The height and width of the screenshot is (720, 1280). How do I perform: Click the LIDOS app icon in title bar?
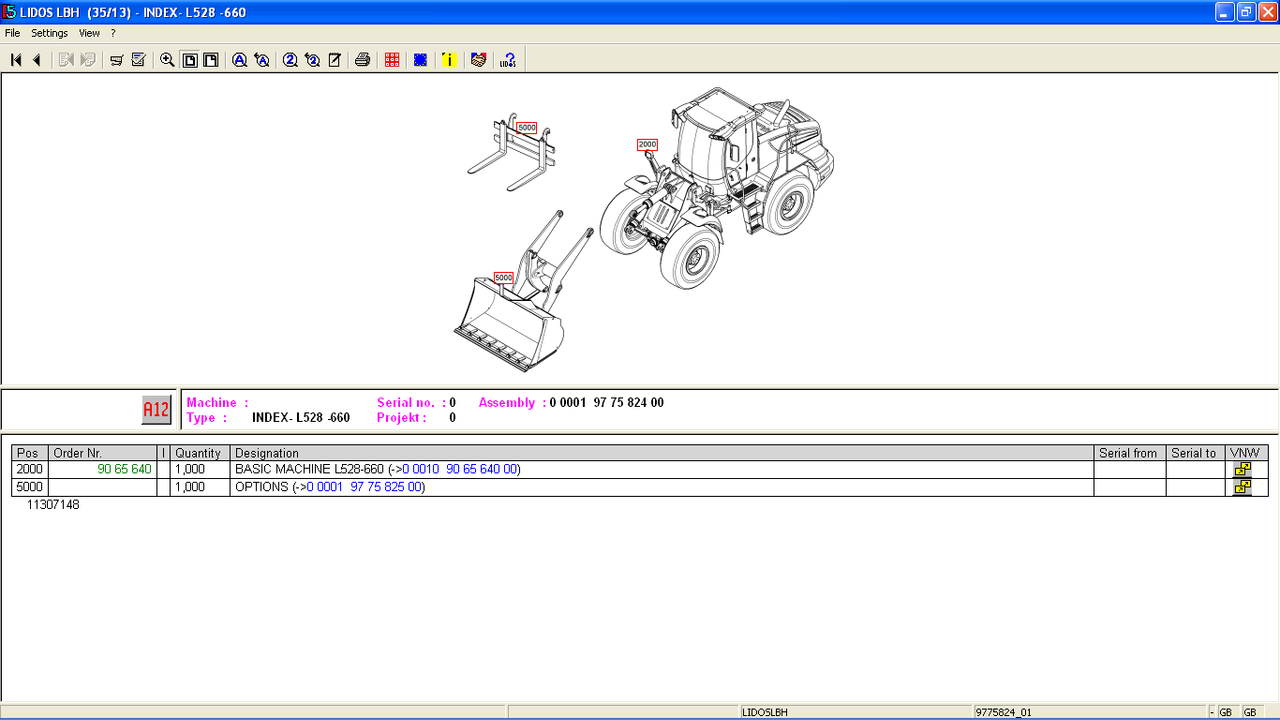[9, 12]
